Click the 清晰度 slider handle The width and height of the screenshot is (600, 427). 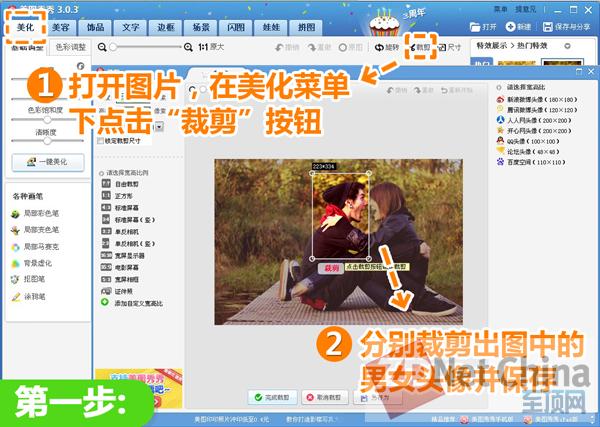tap(47, 141)
